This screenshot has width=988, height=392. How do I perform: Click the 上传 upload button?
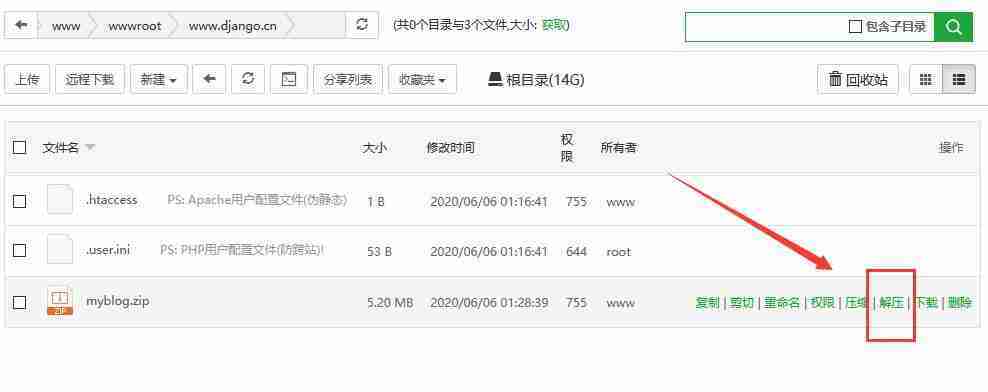click(x=27, y=79)
